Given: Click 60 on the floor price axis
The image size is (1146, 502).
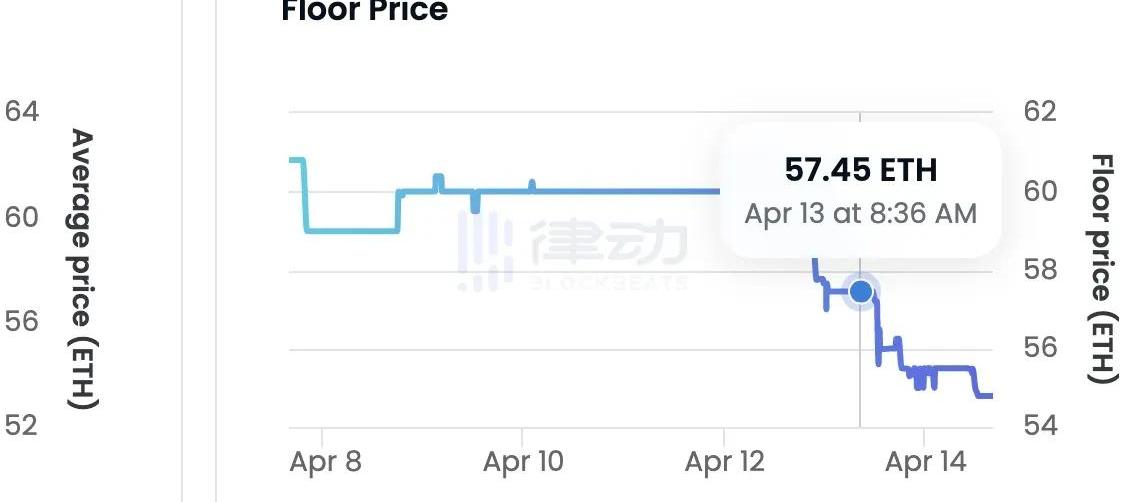Looking at the screenshot, I should click(x=1040, y=190).
